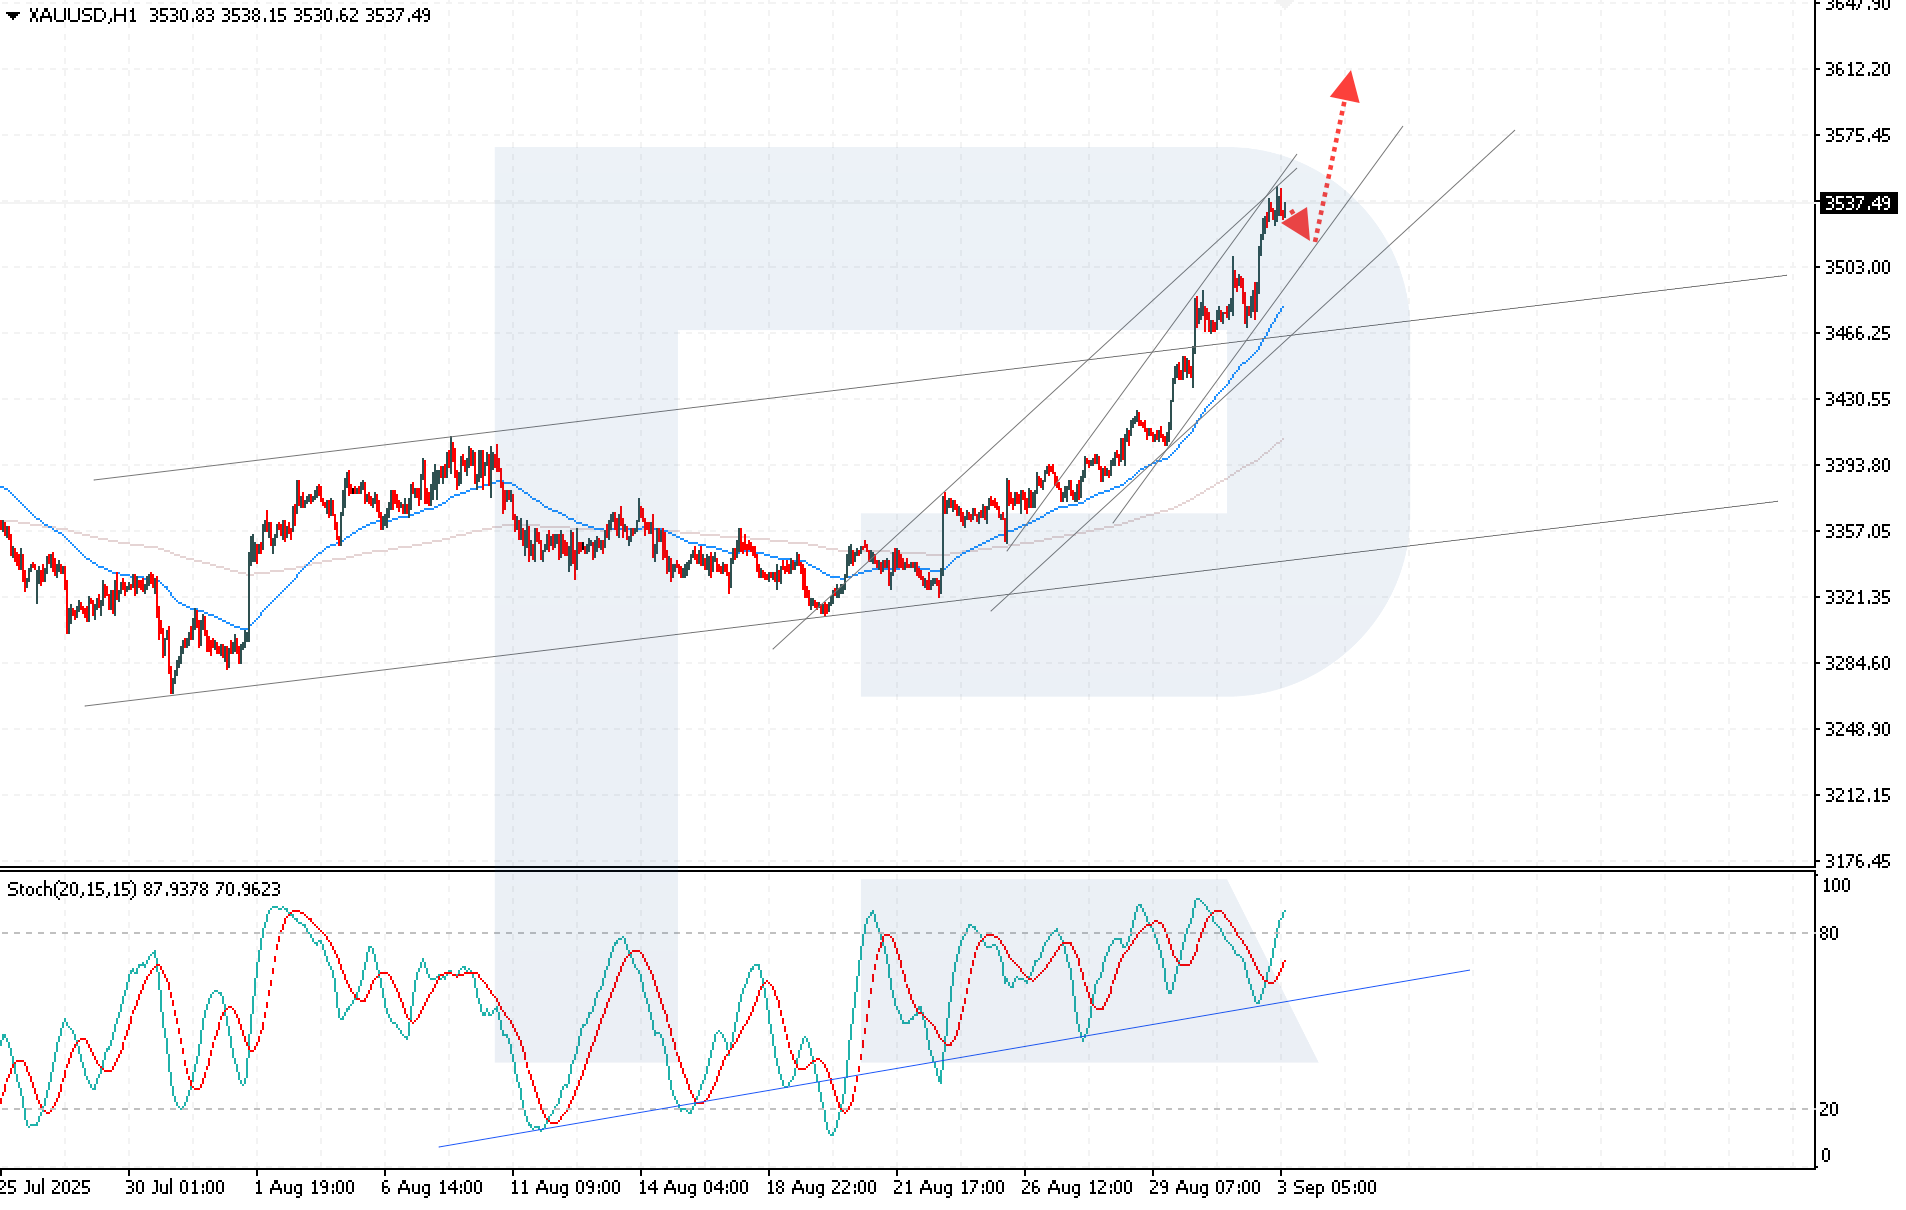Screen dimensions: 1906x1210
Task: Click the 18 Aug 22:00 time axis label
Action: tap(821, 1188)
